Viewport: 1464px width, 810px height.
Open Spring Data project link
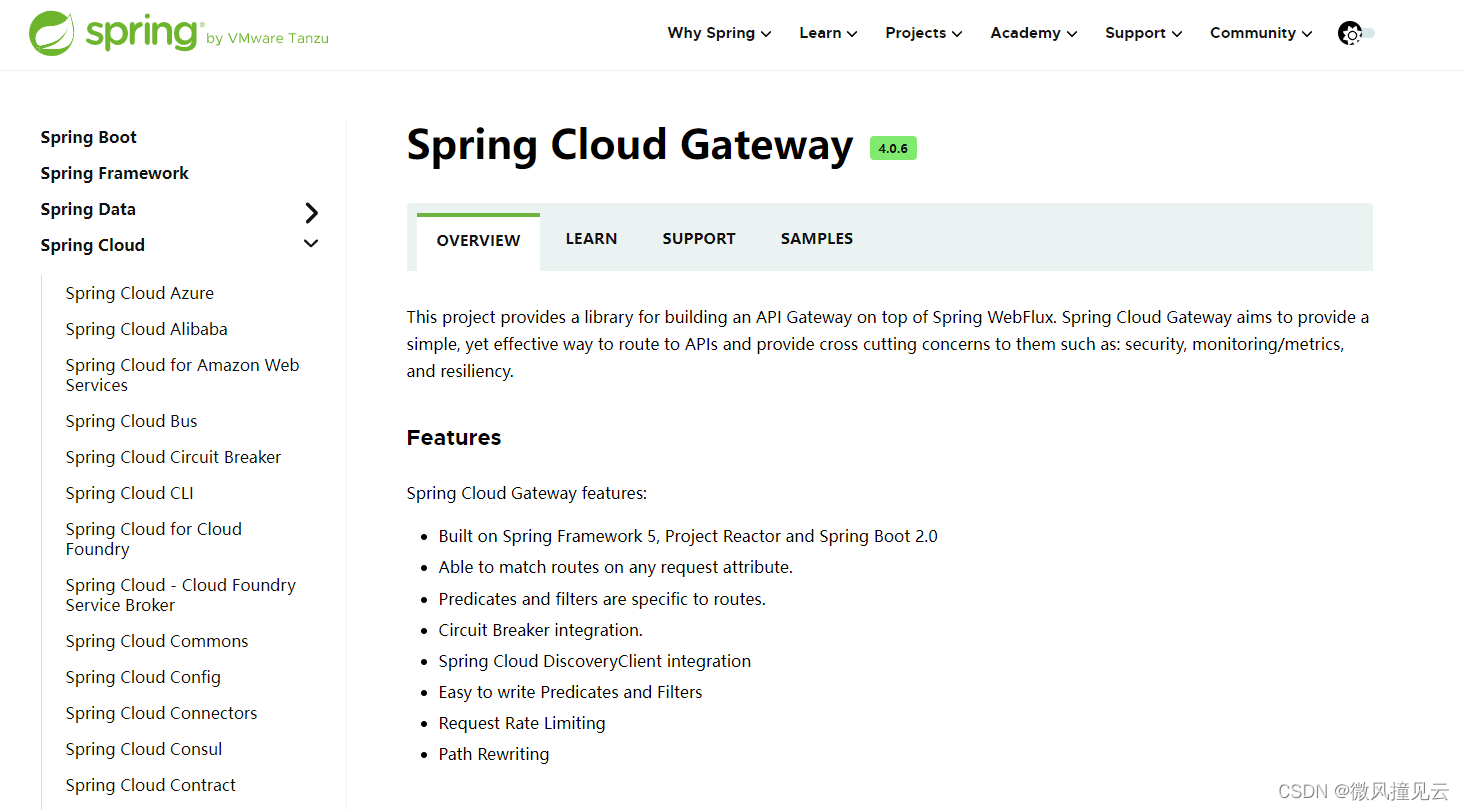pos(88,210)
